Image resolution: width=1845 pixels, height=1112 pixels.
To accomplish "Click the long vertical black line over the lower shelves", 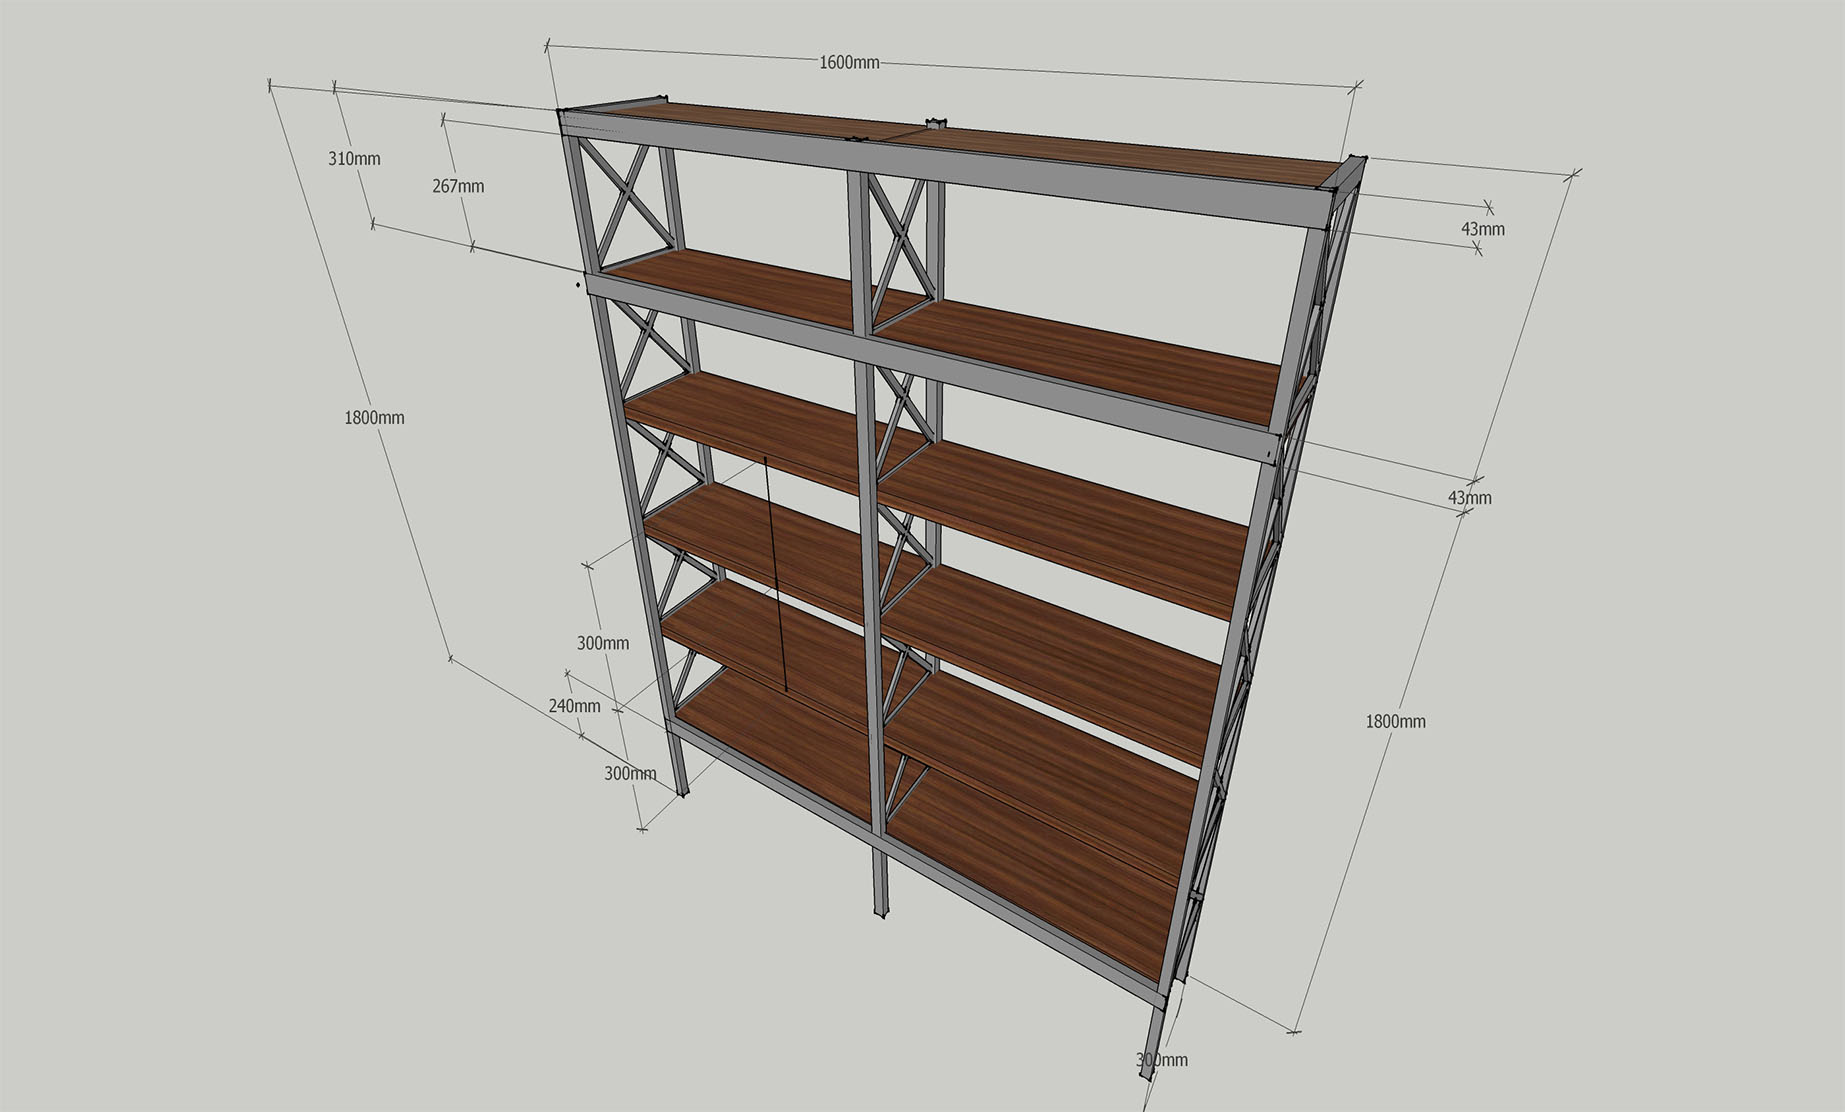I will point(776,574).
